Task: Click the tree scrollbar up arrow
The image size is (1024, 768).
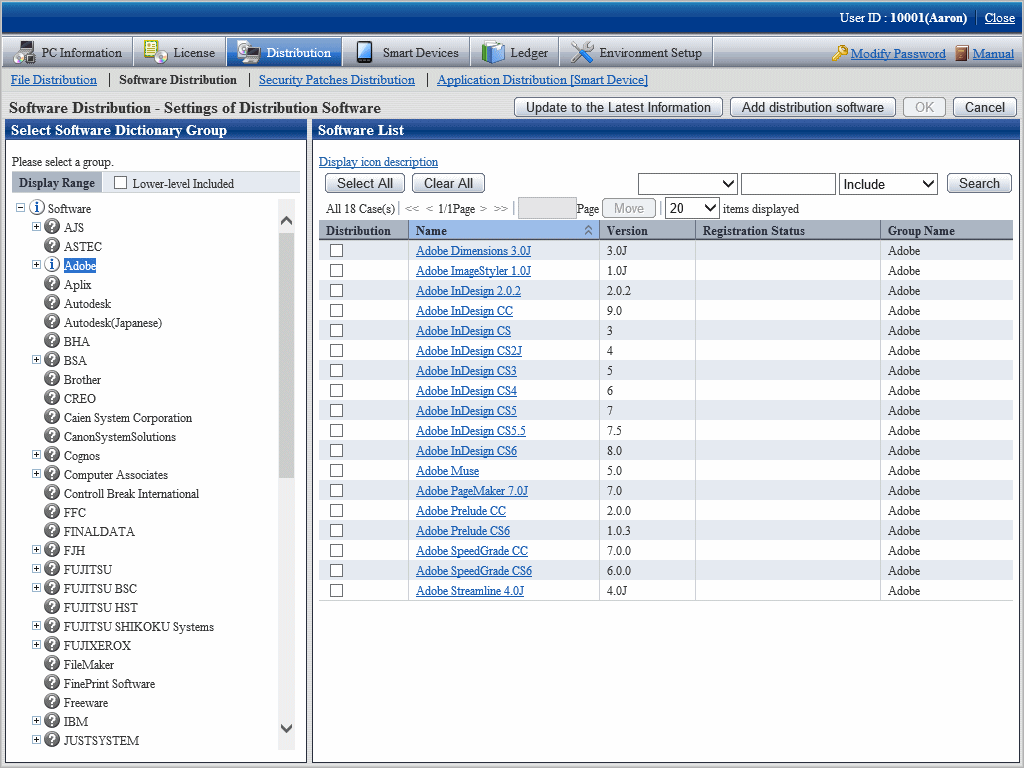Action: pyautogui.click(x=286, y=221)
